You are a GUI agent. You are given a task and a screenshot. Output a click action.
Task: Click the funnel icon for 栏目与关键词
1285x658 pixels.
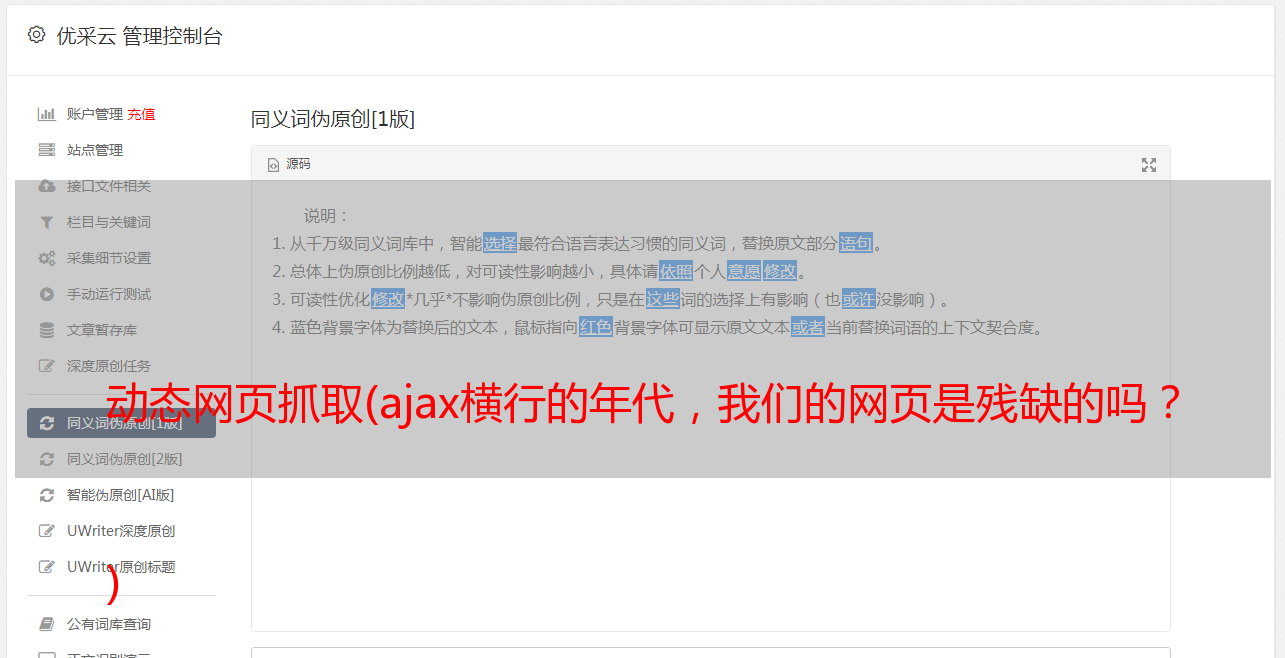coord(46,222)
